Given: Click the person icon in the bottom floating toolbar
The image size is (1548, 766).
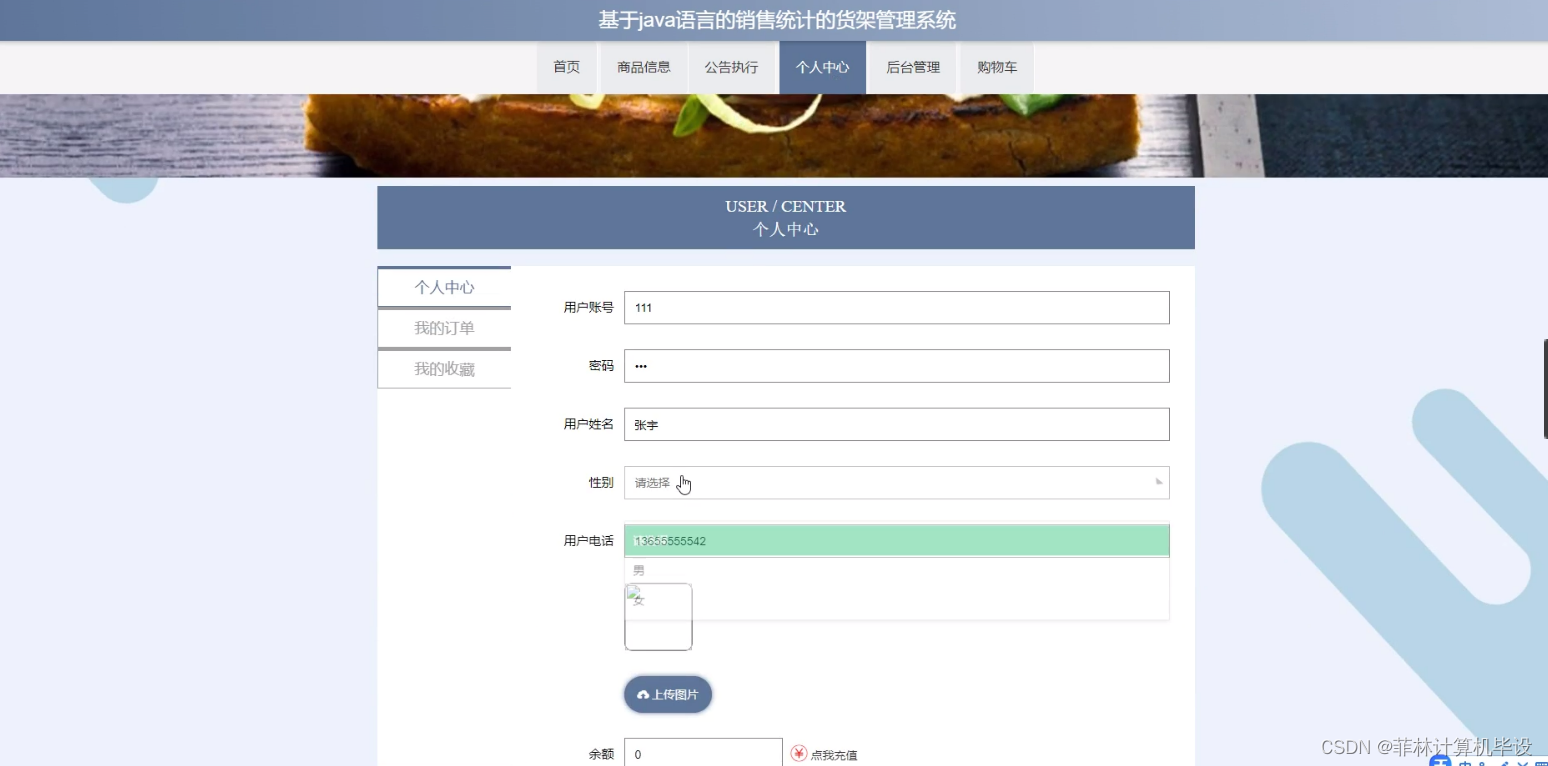Looking at the screenshot, I should point(1481,764).
